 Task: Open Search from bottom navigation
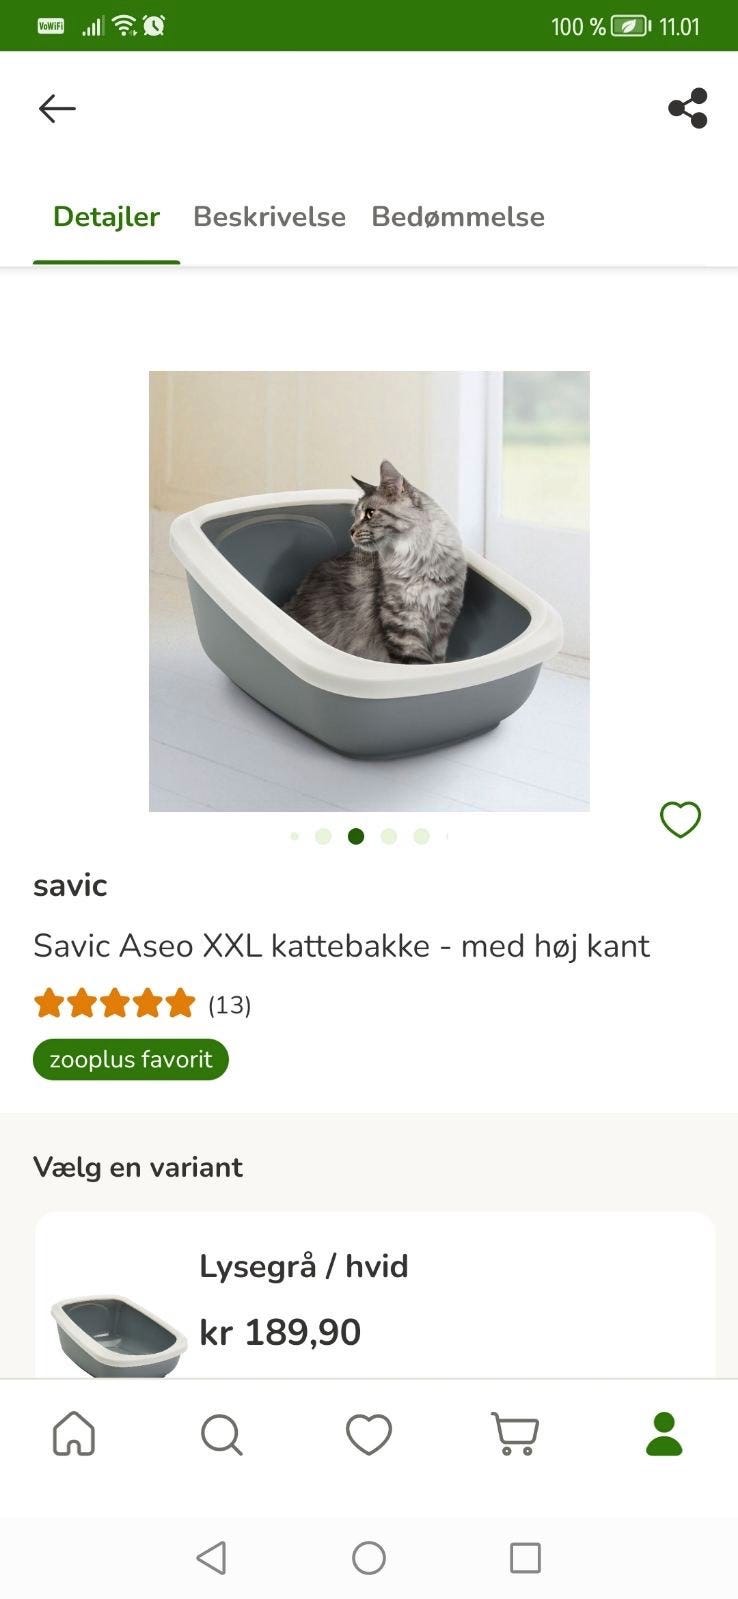coord(221,1434)
